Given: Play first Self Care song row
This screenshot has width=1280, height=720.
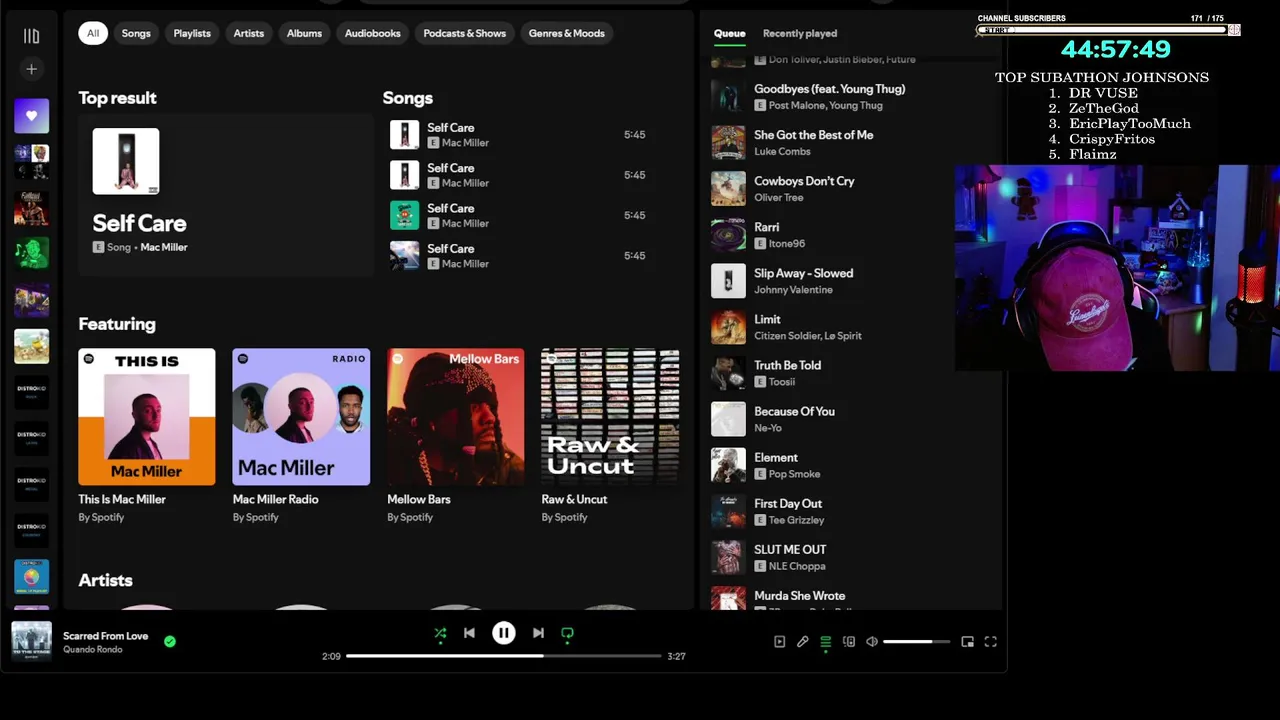Looking at the screenshot, I should pyautogui.click(x=520, y=135).
